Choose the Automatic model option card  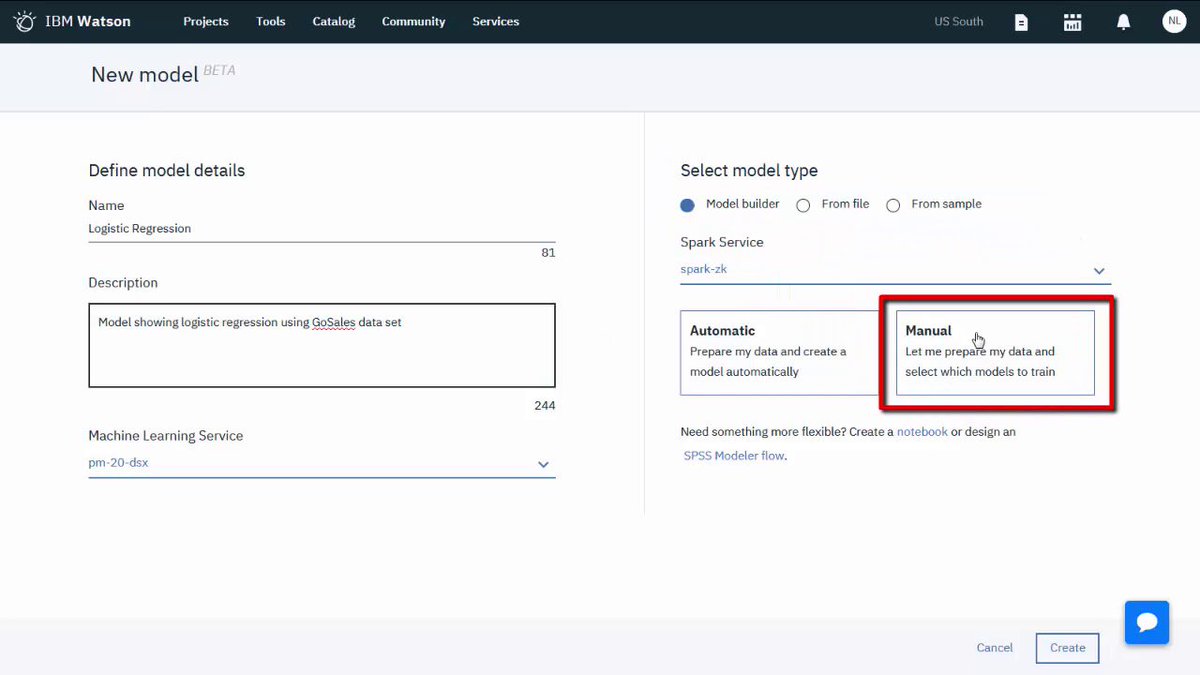pos(780,352)
